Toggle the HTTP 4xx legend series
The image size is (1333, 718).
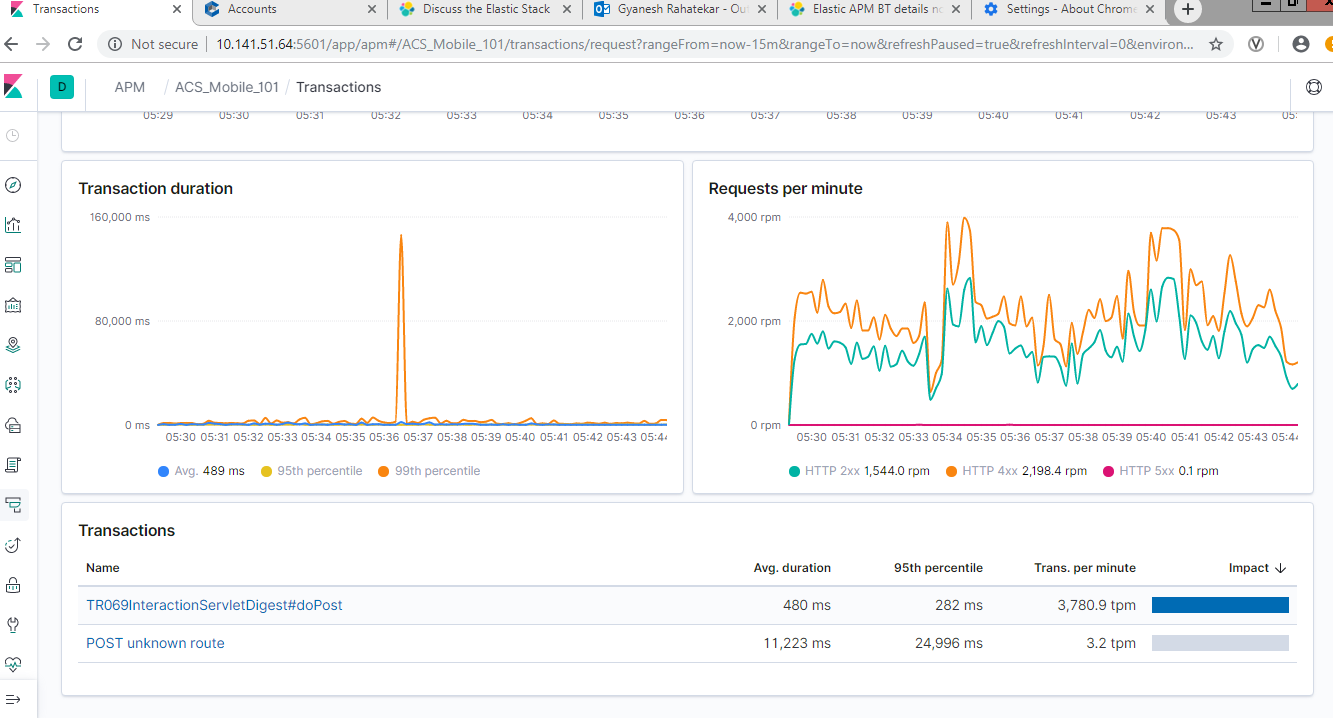pyautogui.click(x=1016, y=471)
